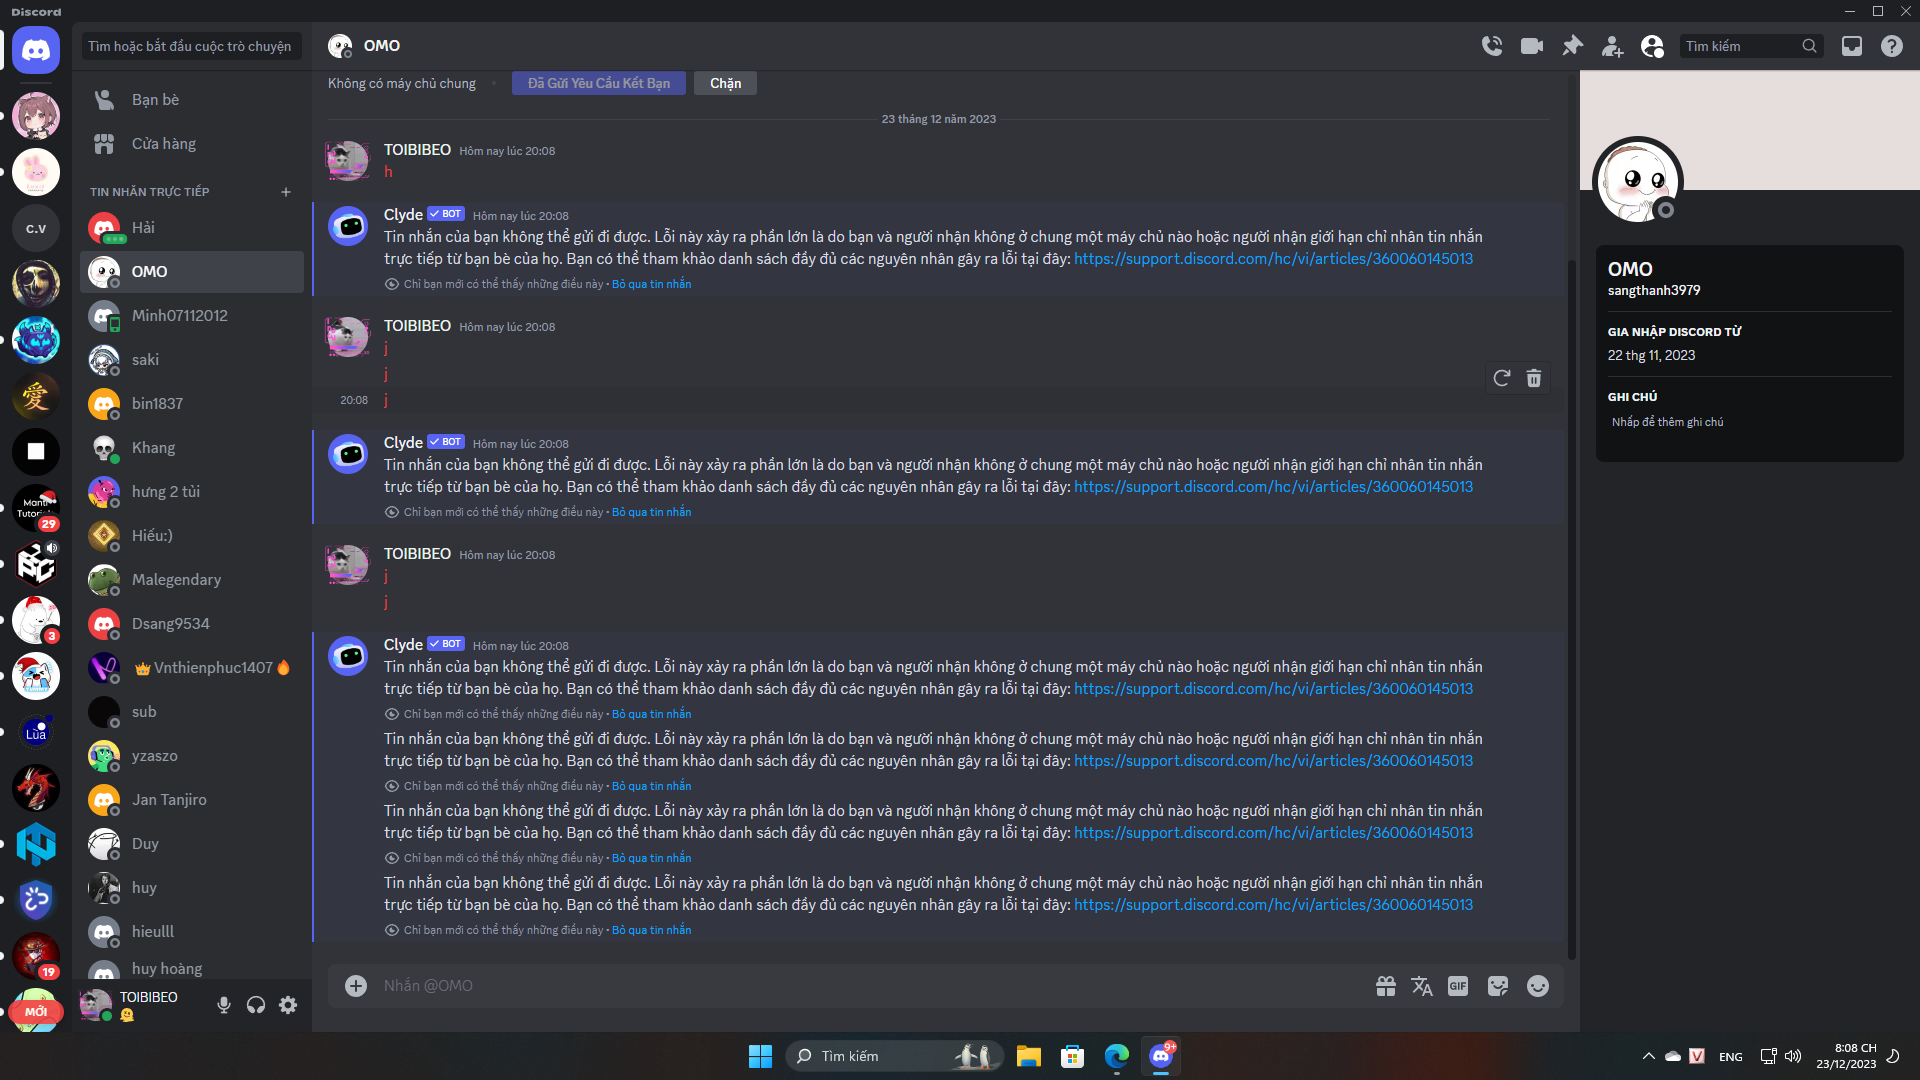The width and height of the screenshot is (1920, 1080).
Task: Add friends to this DM
Action: [x=1612, y=46]
